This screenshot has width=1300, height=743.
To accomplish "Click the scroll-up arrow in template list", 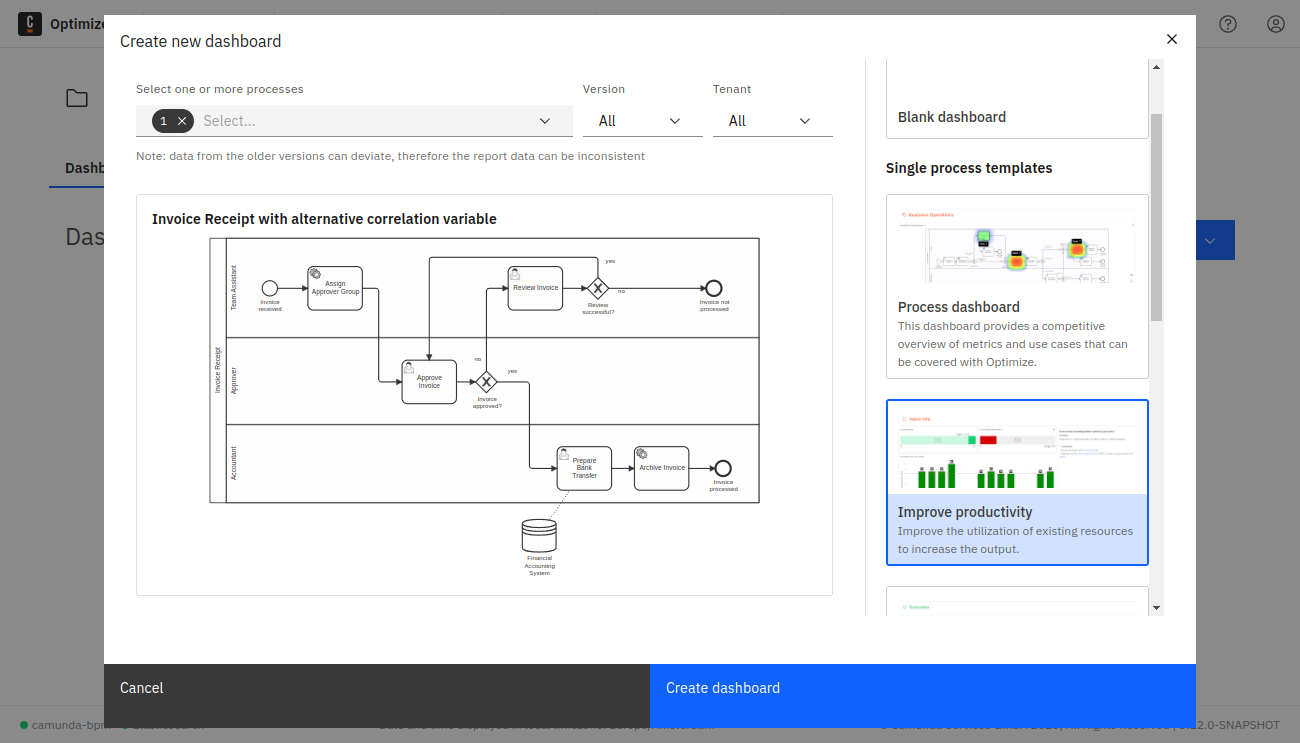I will 1157,65.
